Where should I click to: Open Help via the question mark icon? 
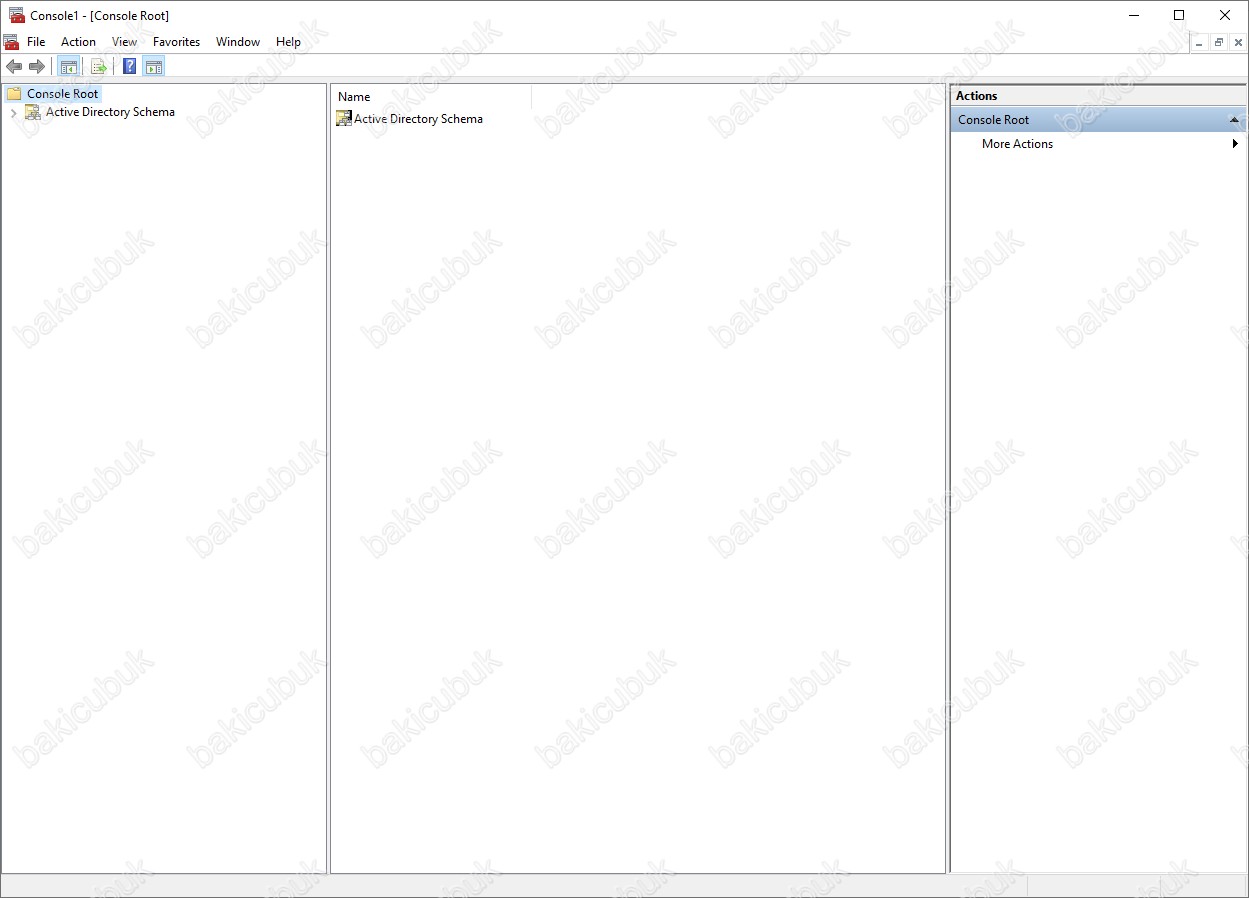(130, 67)
